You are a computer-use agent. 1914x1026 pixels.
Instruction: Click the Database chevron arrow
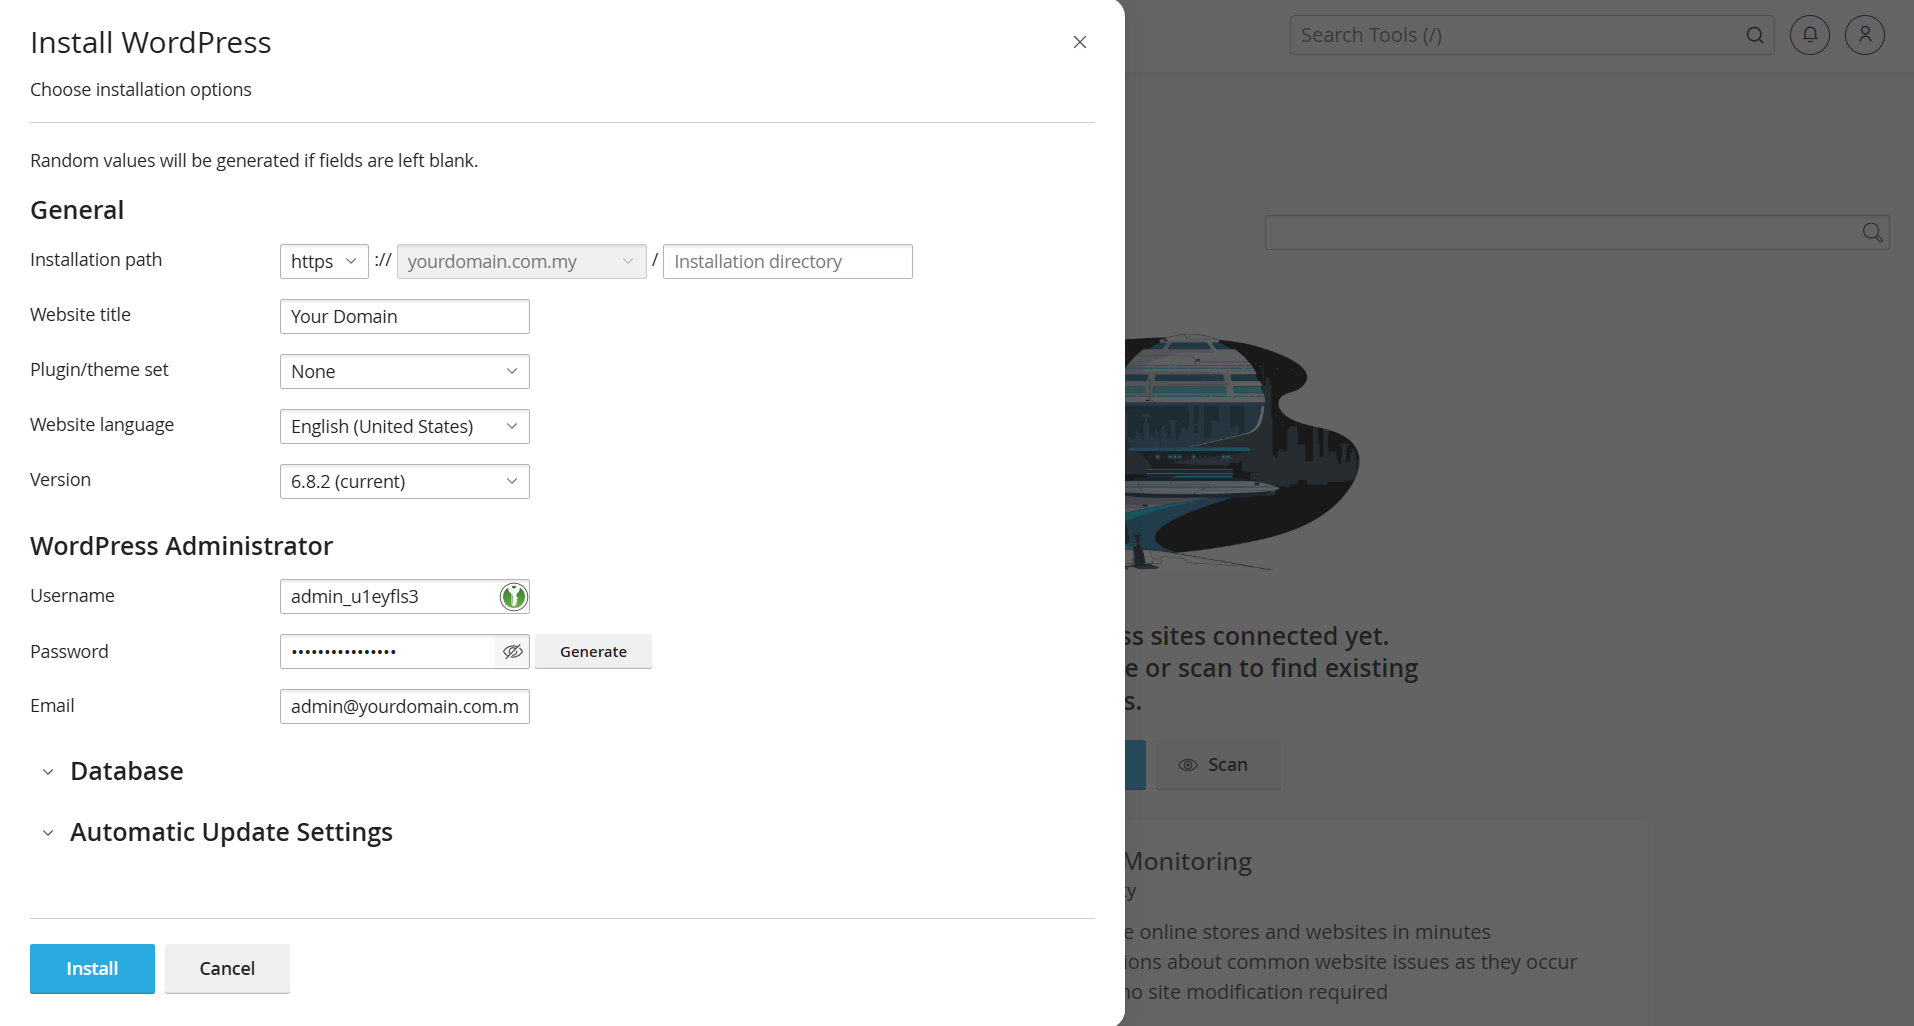[48, 772]
